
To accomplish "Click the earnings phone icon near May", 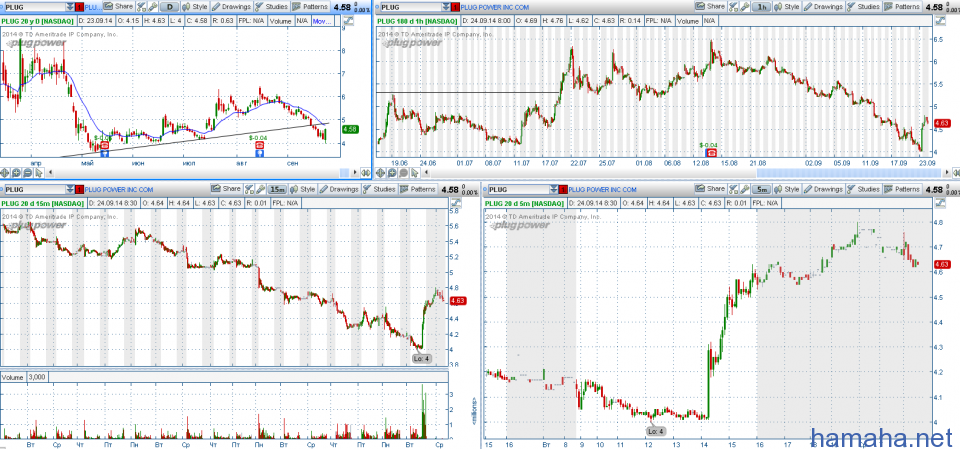I will coord(104,145).
